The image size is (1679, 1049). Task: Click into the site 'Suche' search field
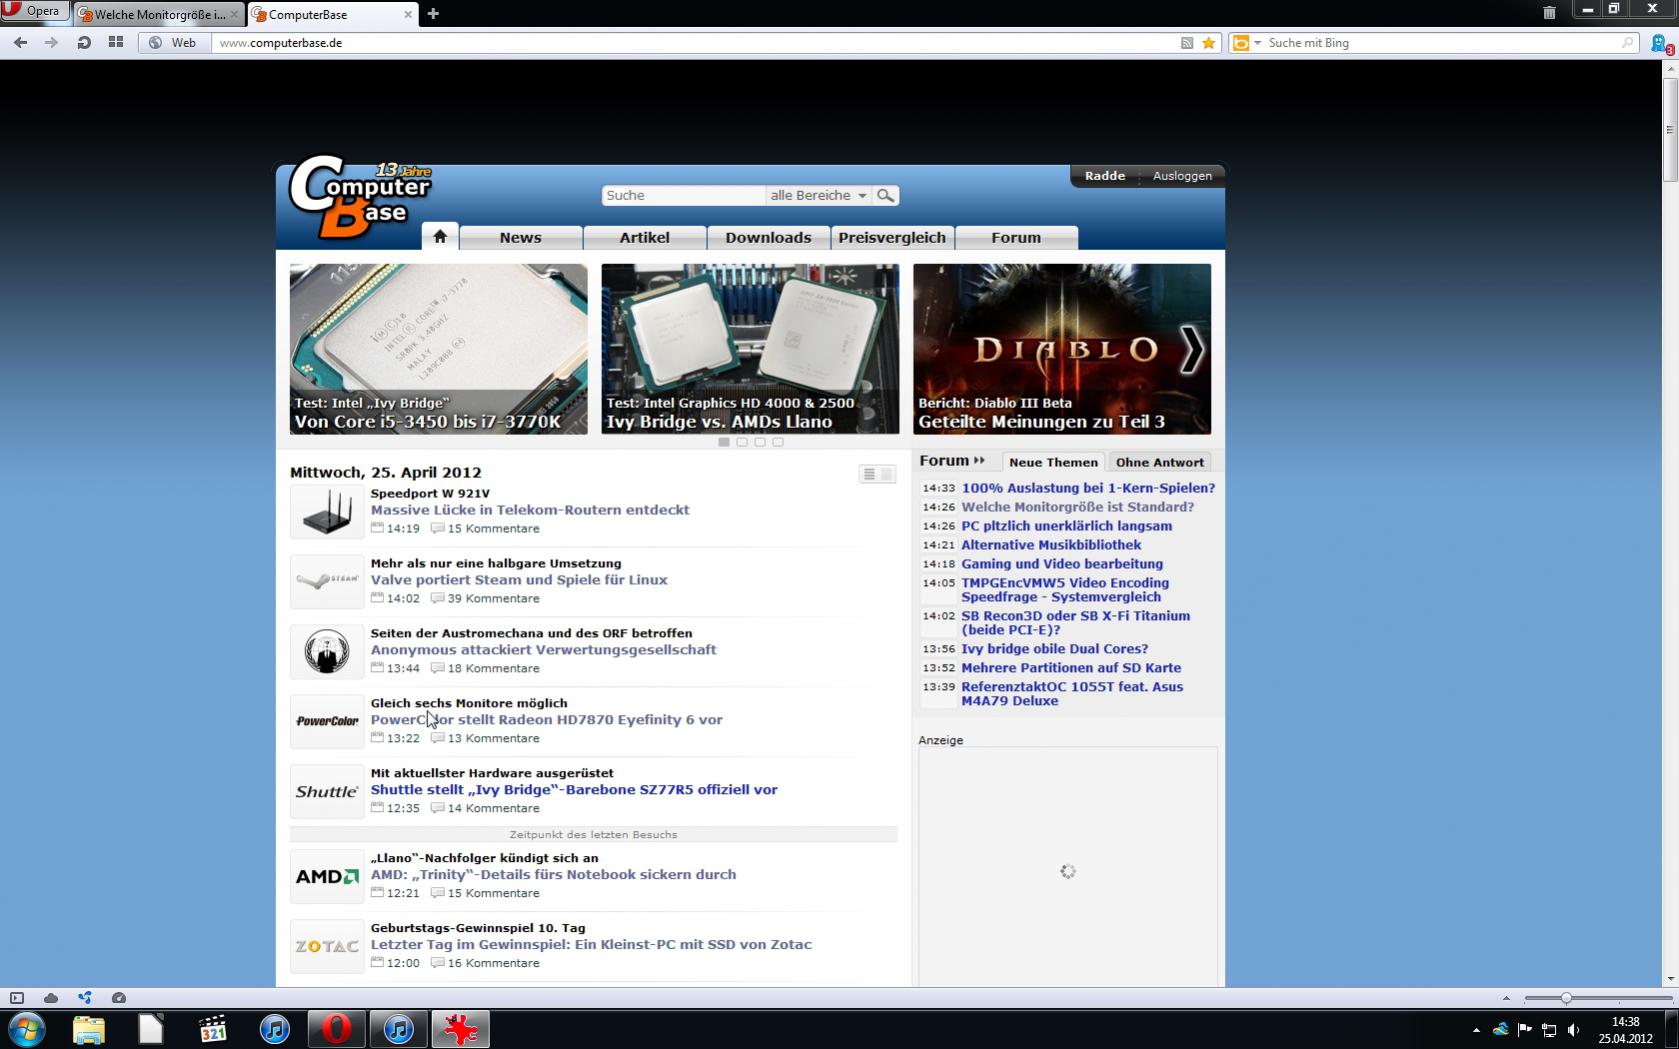(684, 195)
